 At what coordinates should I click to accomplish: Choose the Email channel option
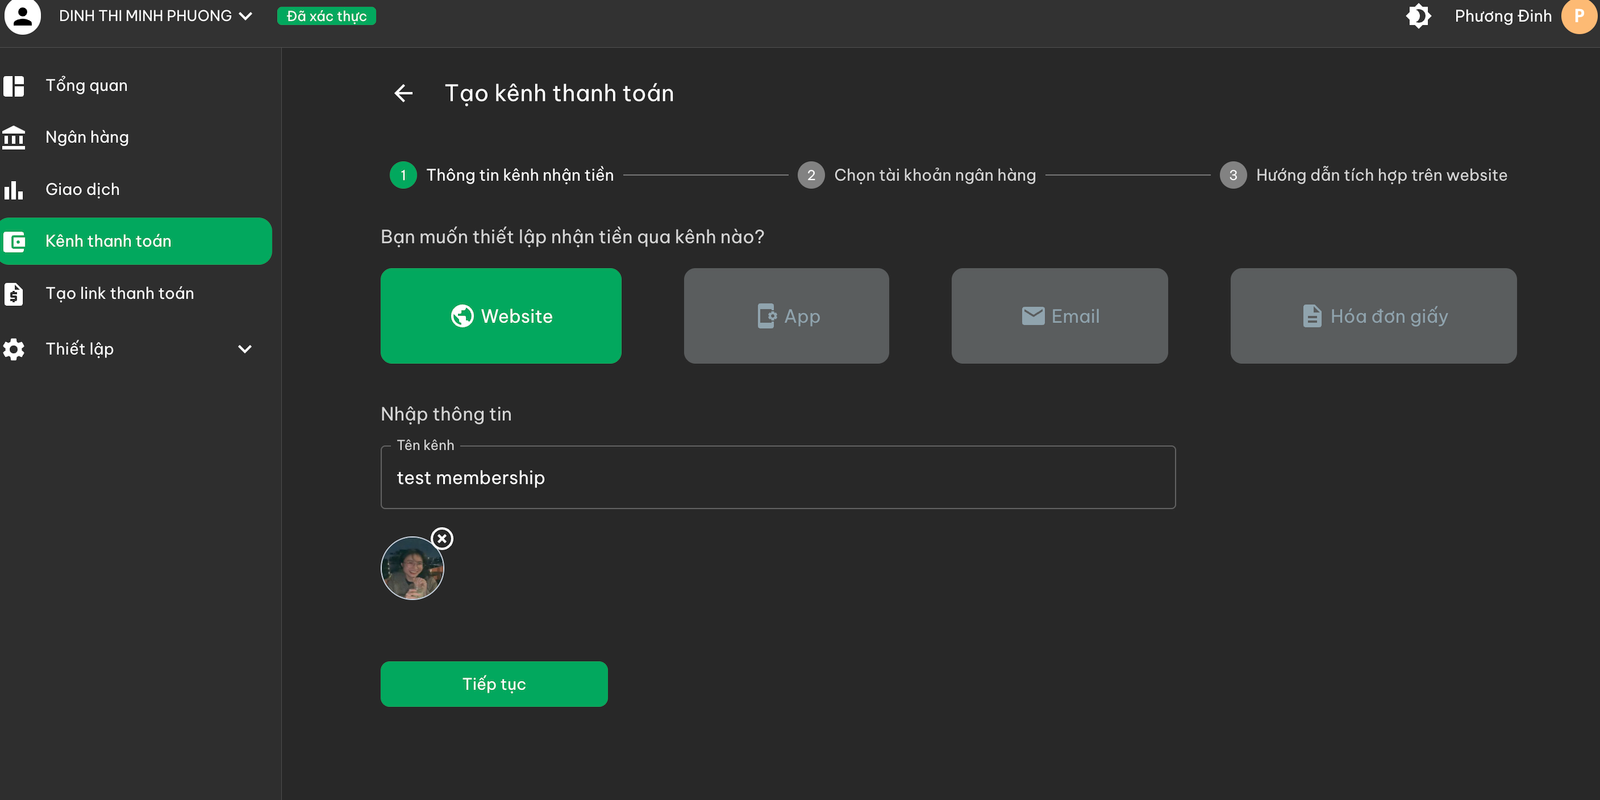1060,316
